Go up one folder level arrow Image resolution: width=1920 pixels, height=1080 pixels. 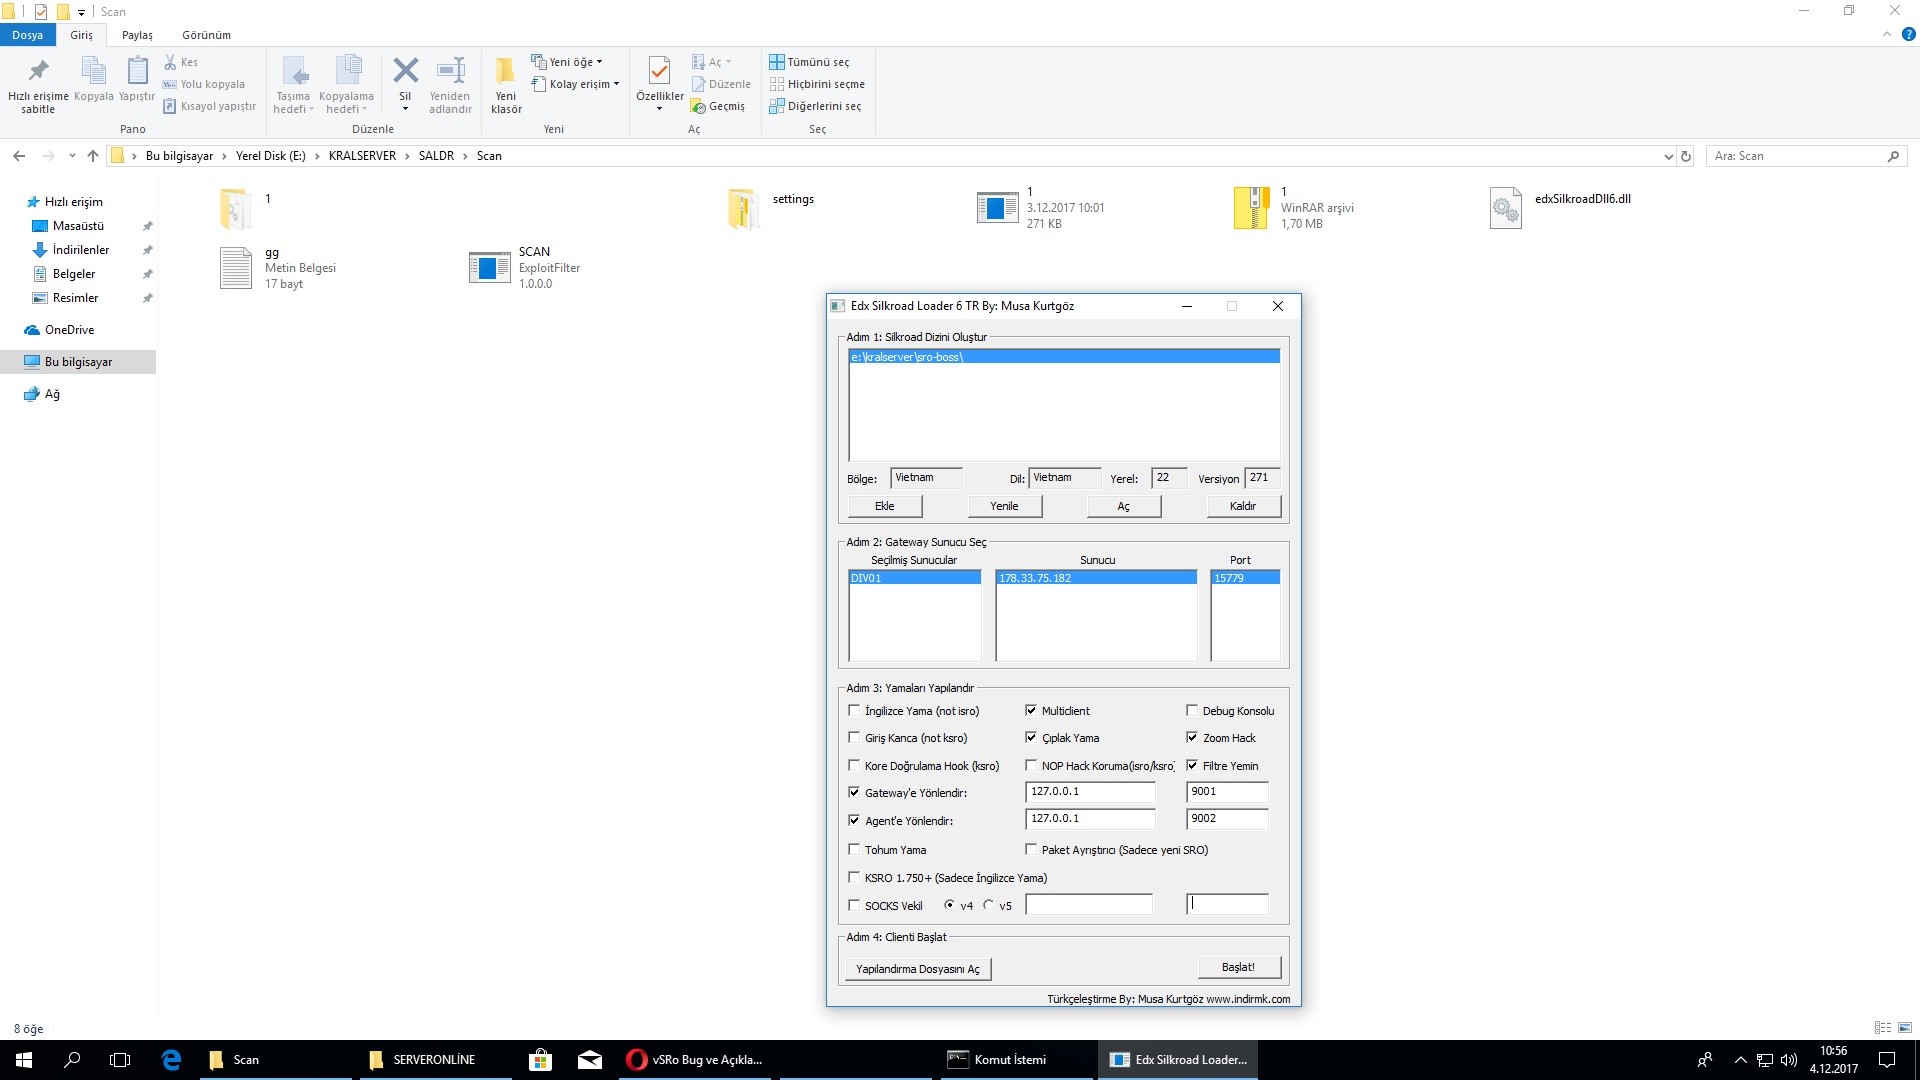coord(93,156)
